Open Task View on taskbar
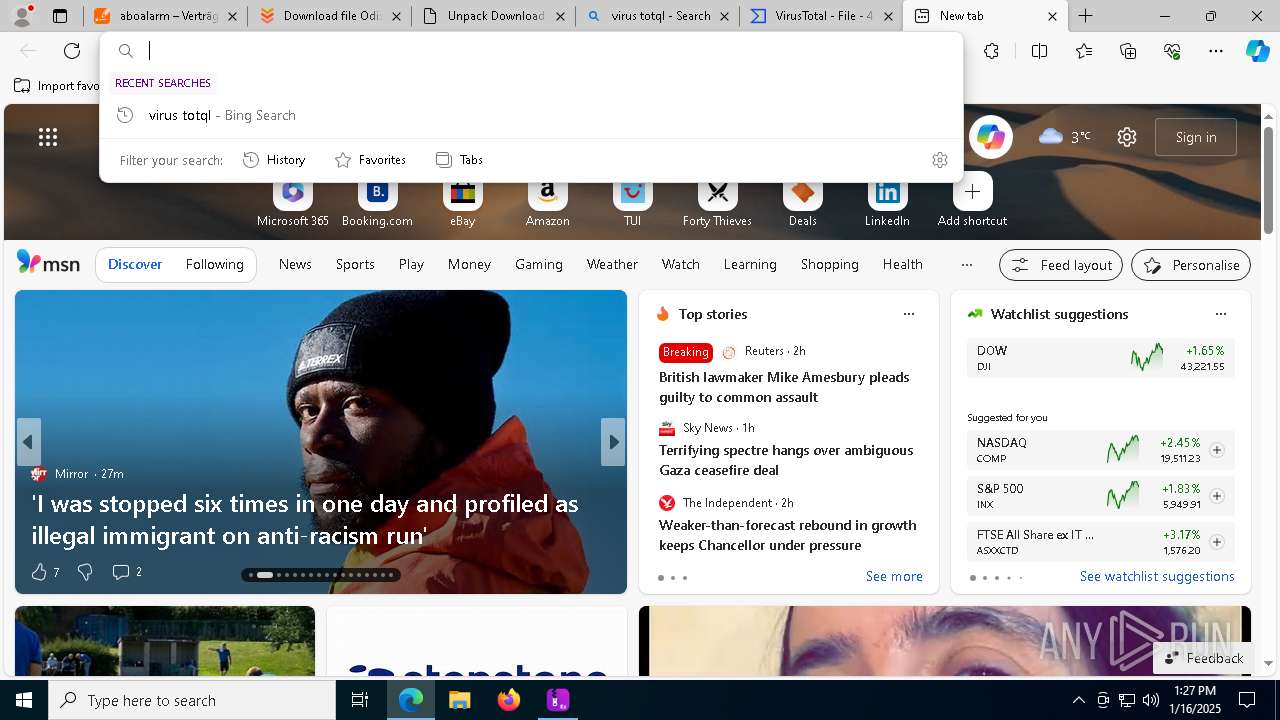 [360, 700]
